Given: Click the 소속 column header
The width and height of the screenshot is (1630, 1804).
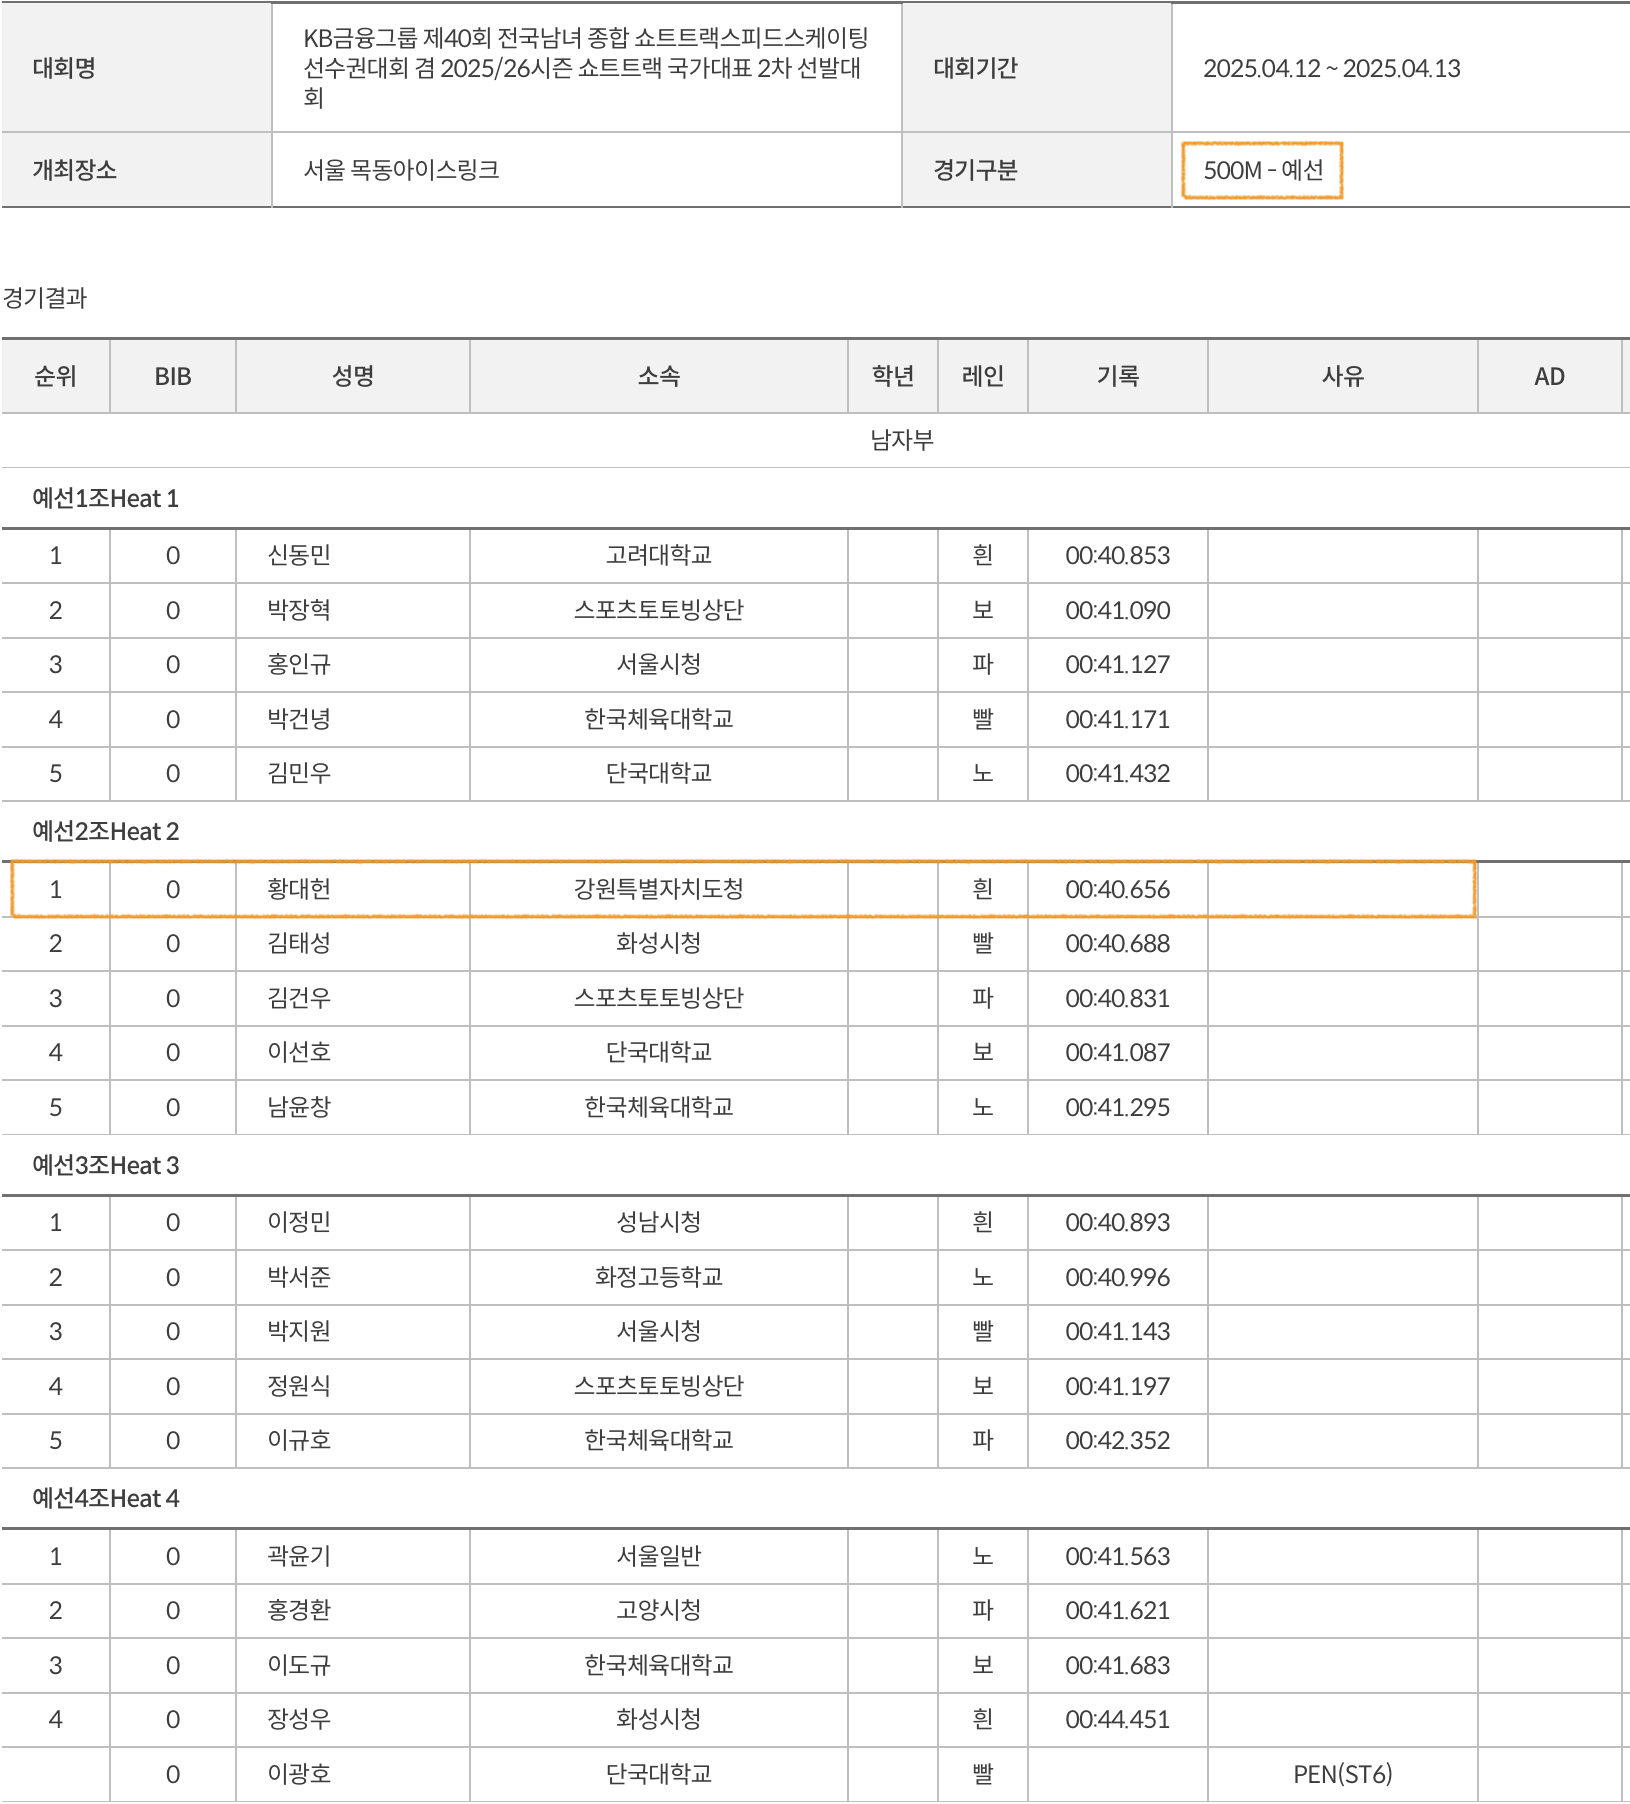Looking at the screenshot, I should tap(658, 376).
